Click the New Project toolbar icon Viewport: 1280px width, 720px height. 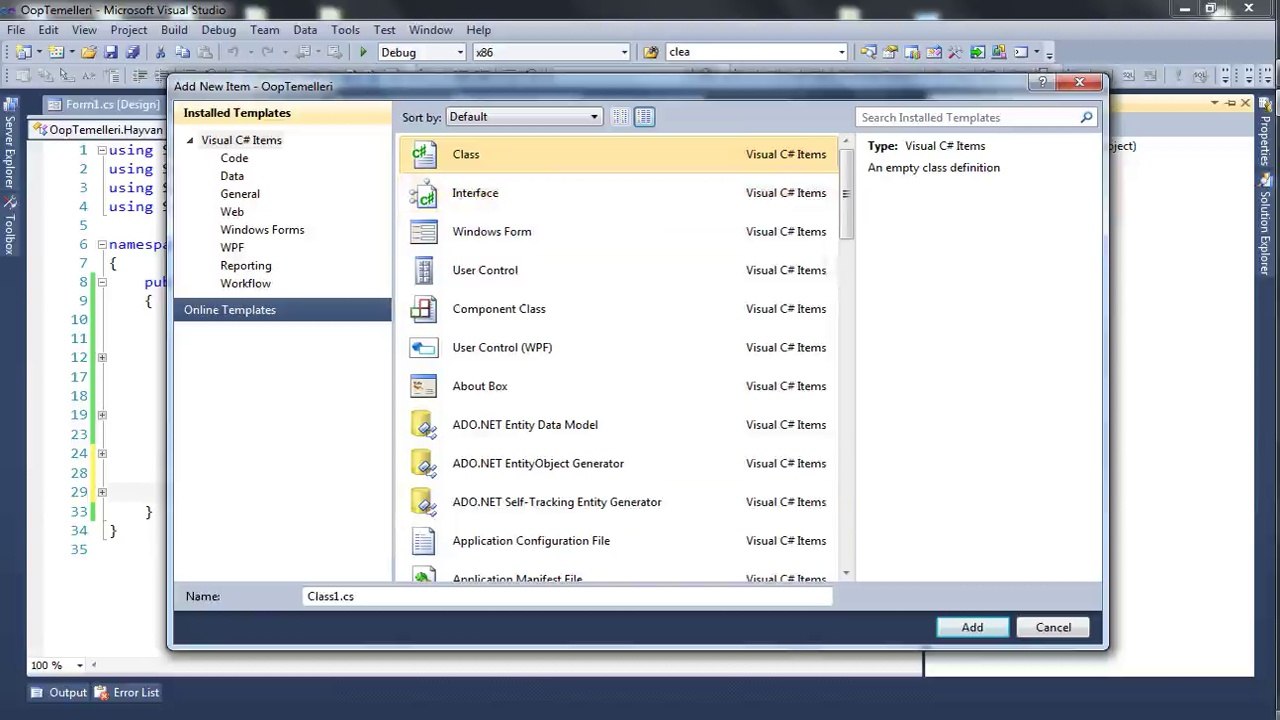[x=22, y=52]
